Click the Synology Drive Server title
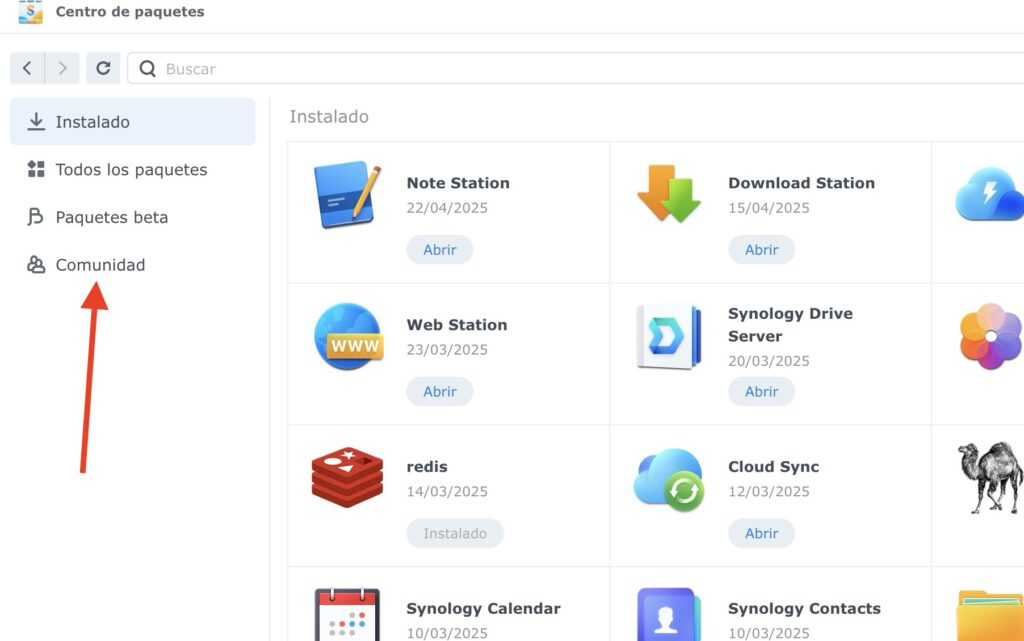Screen dimensions: 1024x641 coord(790,324)
